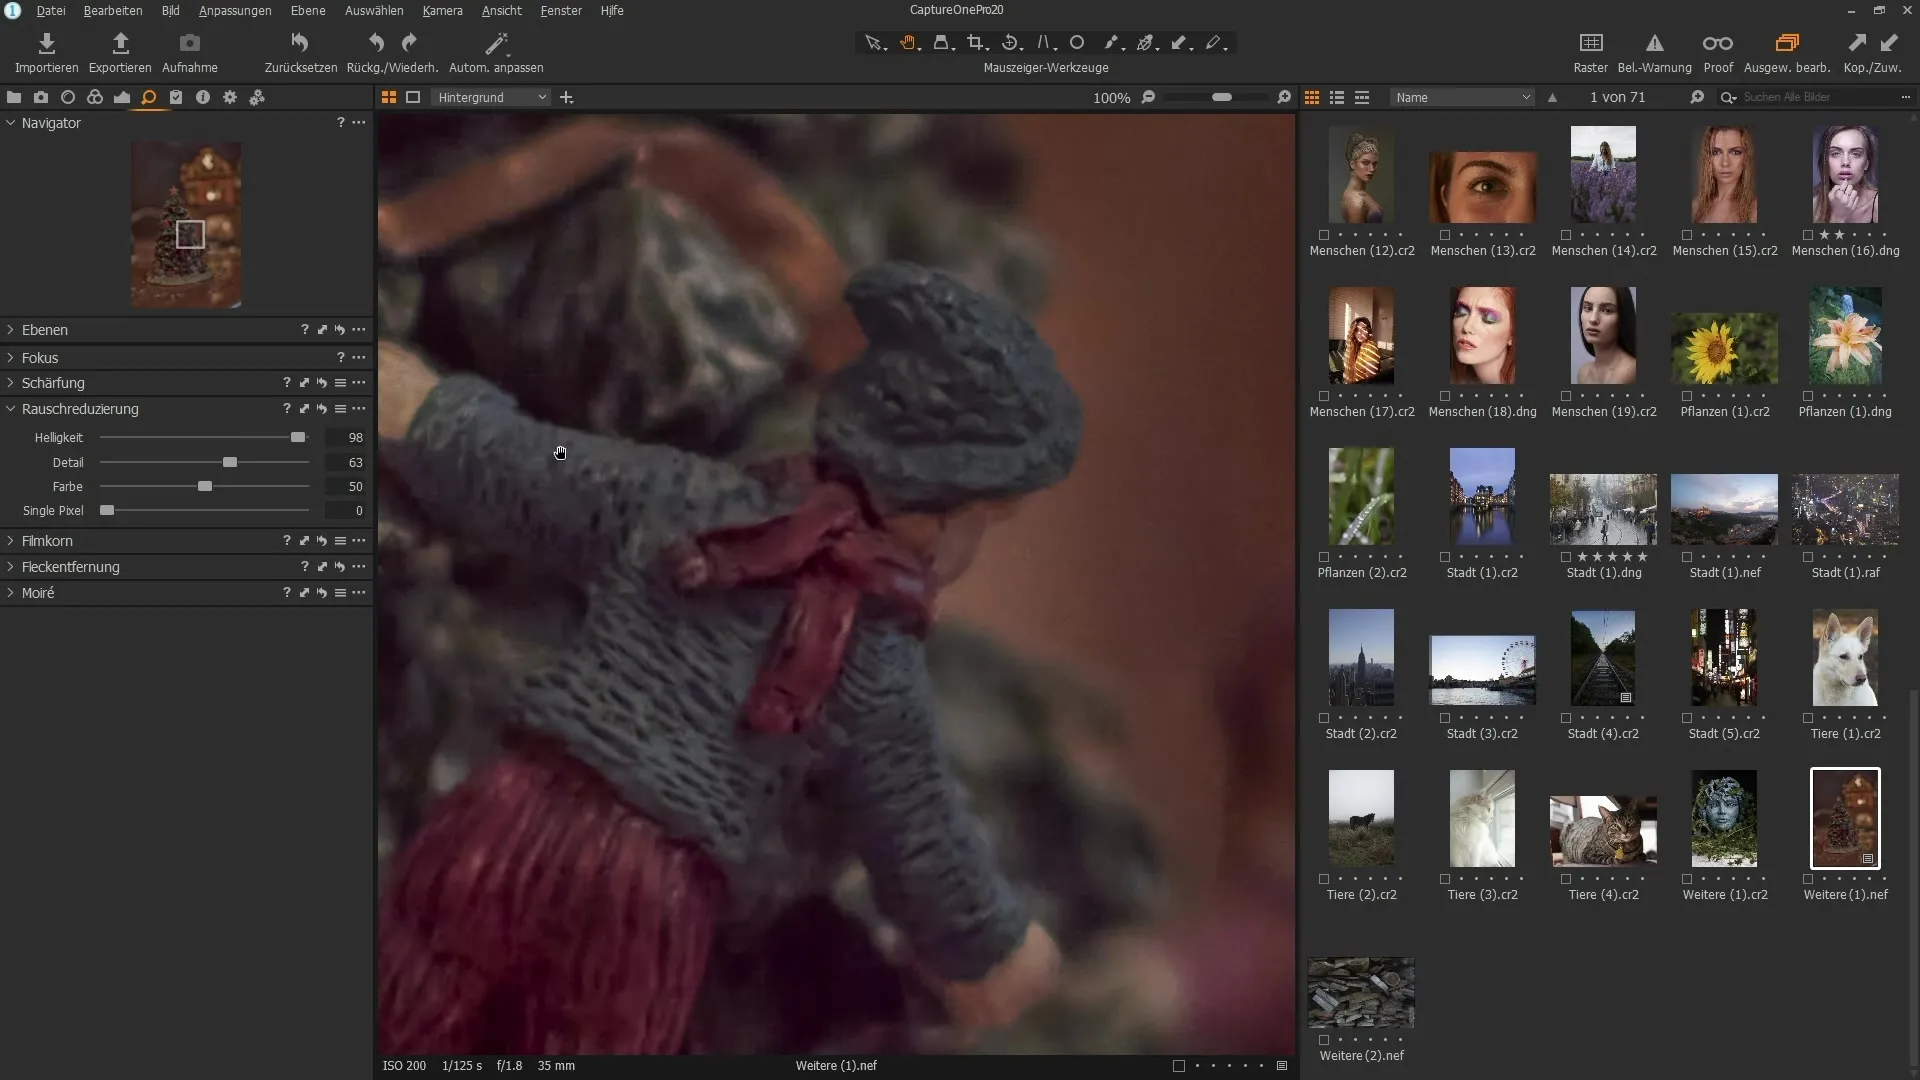Click the viewer zoom out magnifier
The height and width of the screenshot is (1080, 1920).
click(1148, 97)
